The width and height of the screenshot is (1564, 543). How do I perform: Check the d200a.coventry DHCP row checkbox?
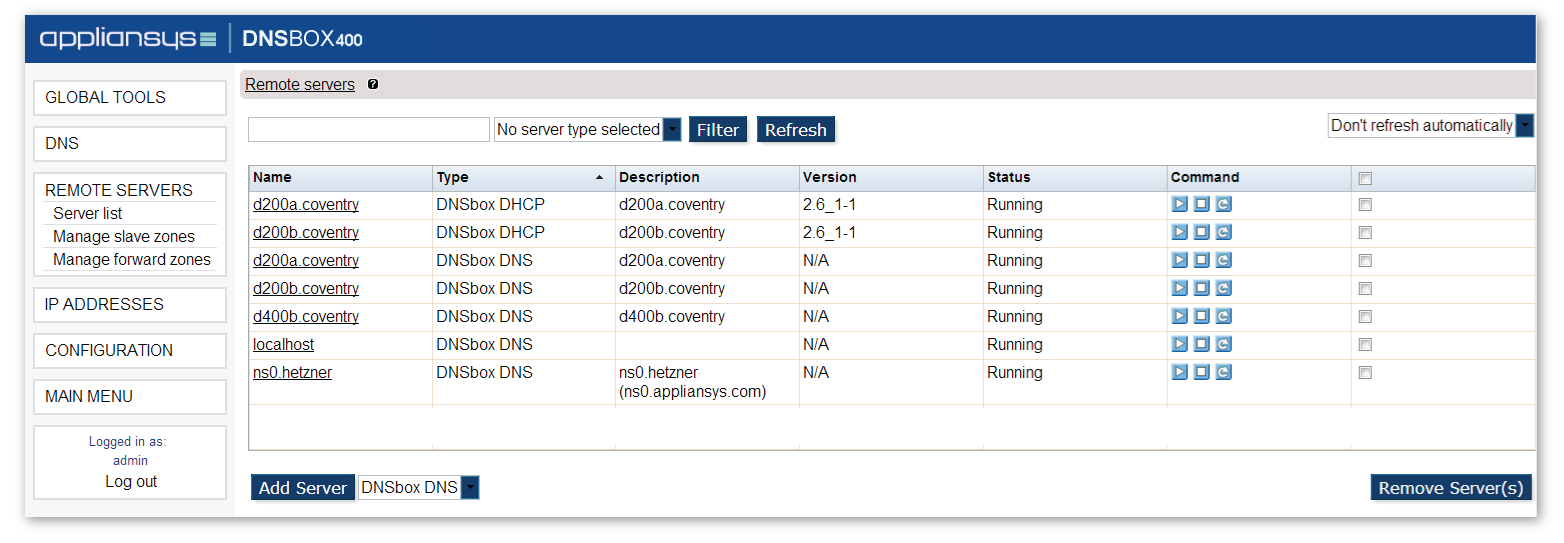coord(1365,204)
